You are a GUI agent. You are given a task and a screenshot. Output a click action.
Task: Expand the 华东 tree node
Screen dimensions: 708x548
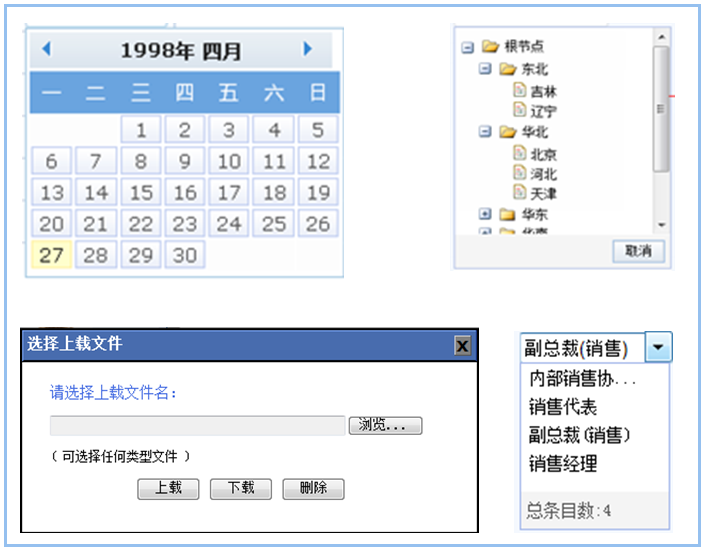click(485, 214)
